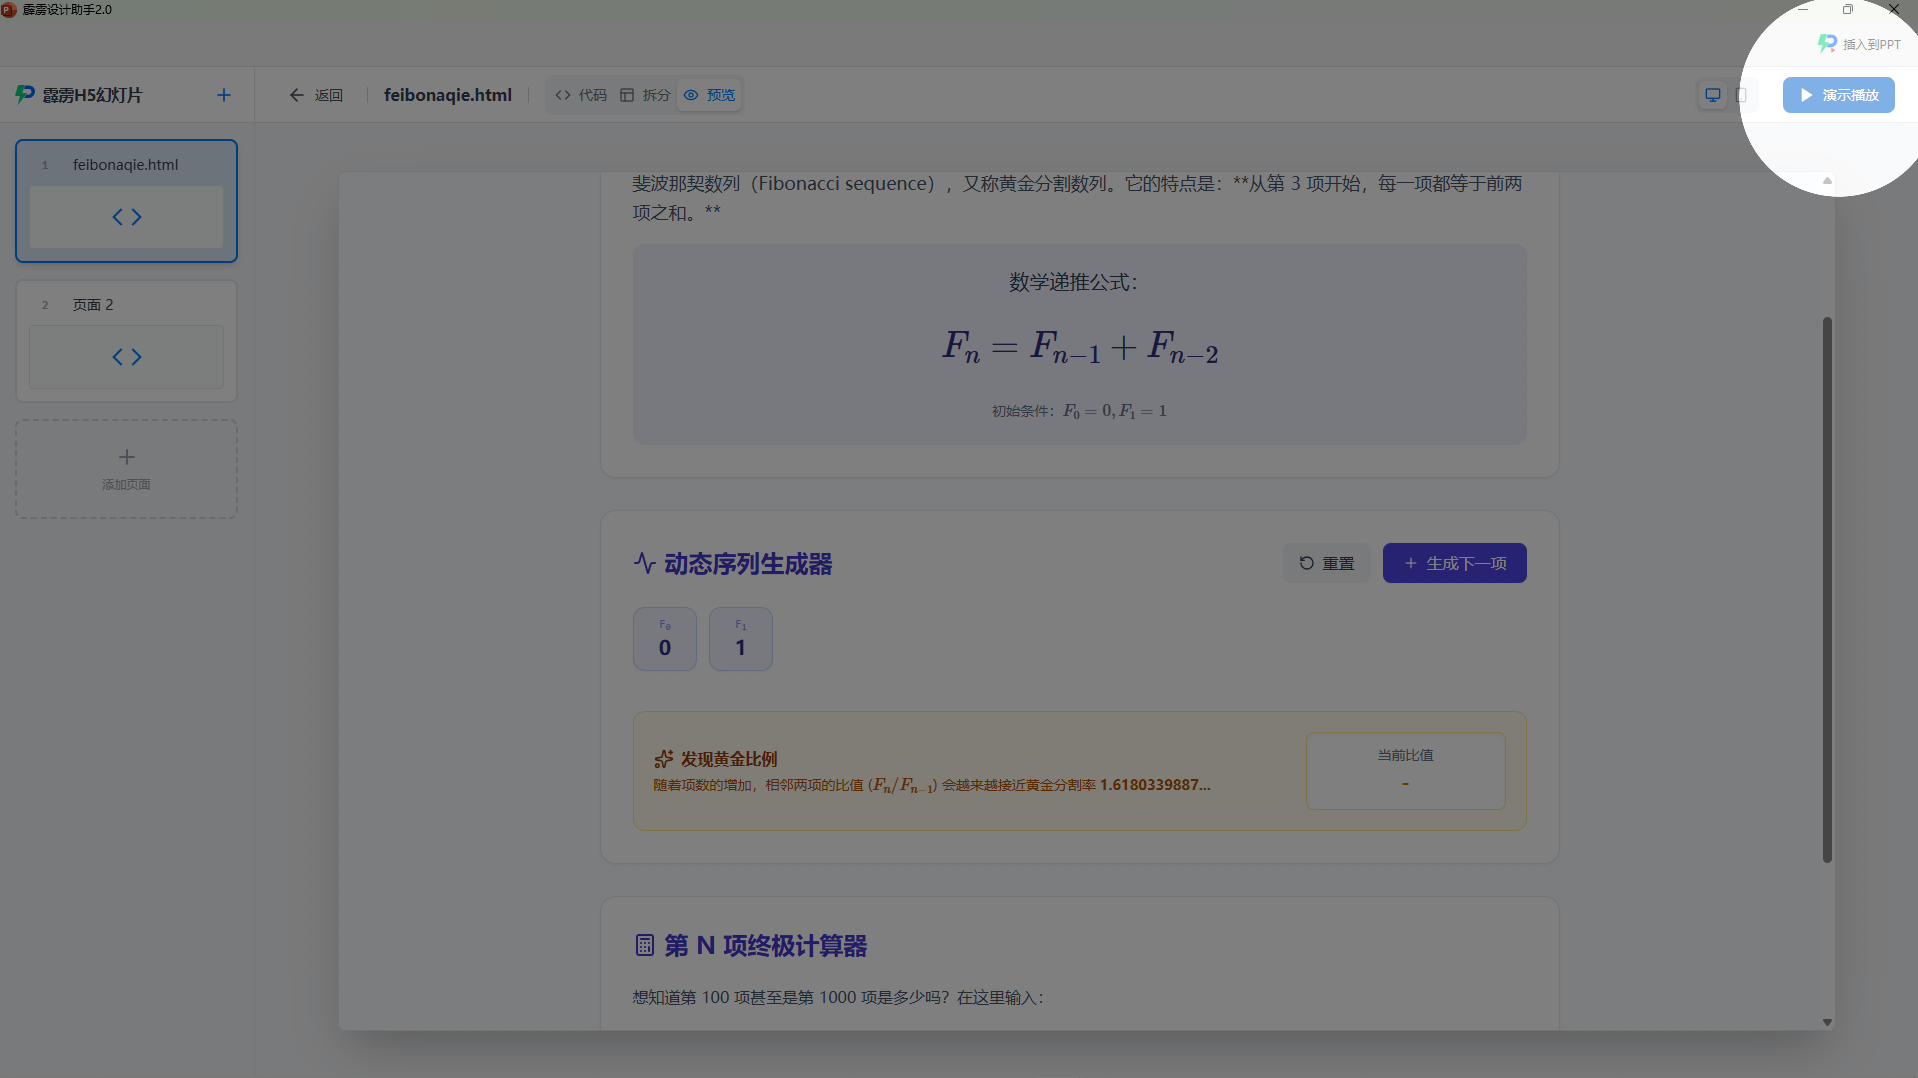
Task: Click the 当前比值 current ratio box
Action: (1405, 771)
